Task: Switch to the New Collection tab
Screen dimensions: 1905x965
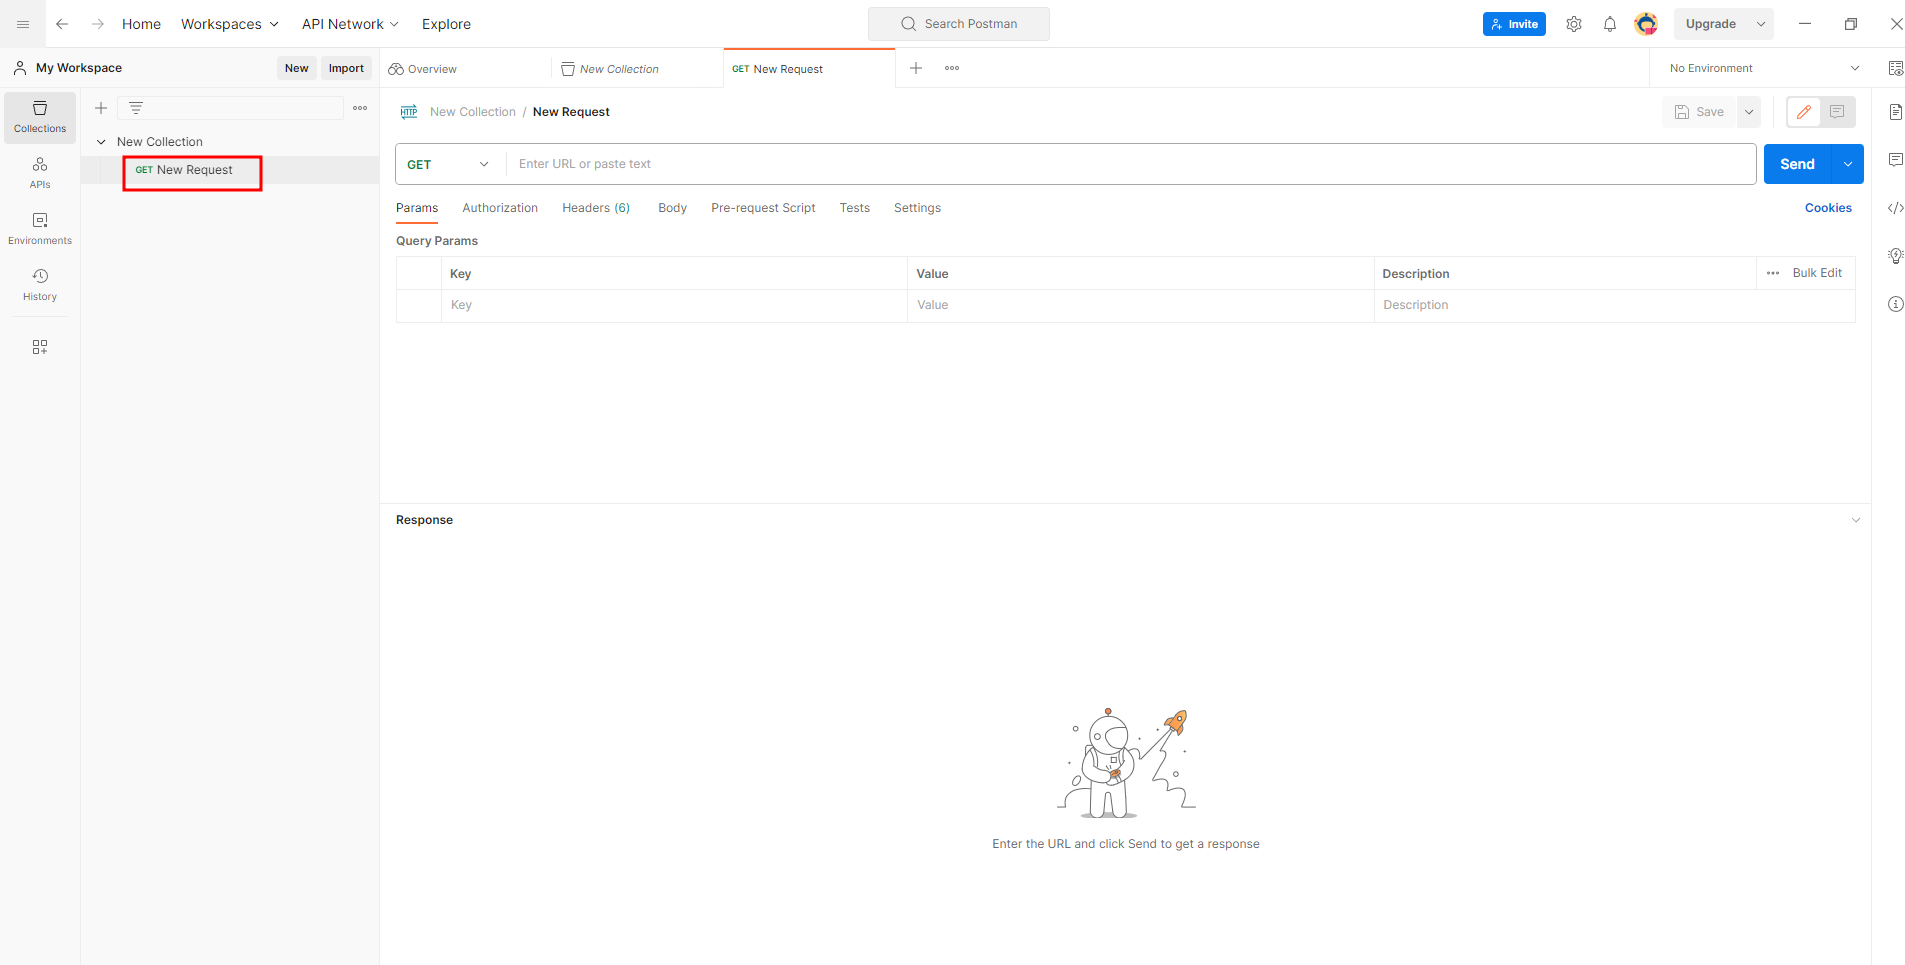Action: tap(636, 69)
